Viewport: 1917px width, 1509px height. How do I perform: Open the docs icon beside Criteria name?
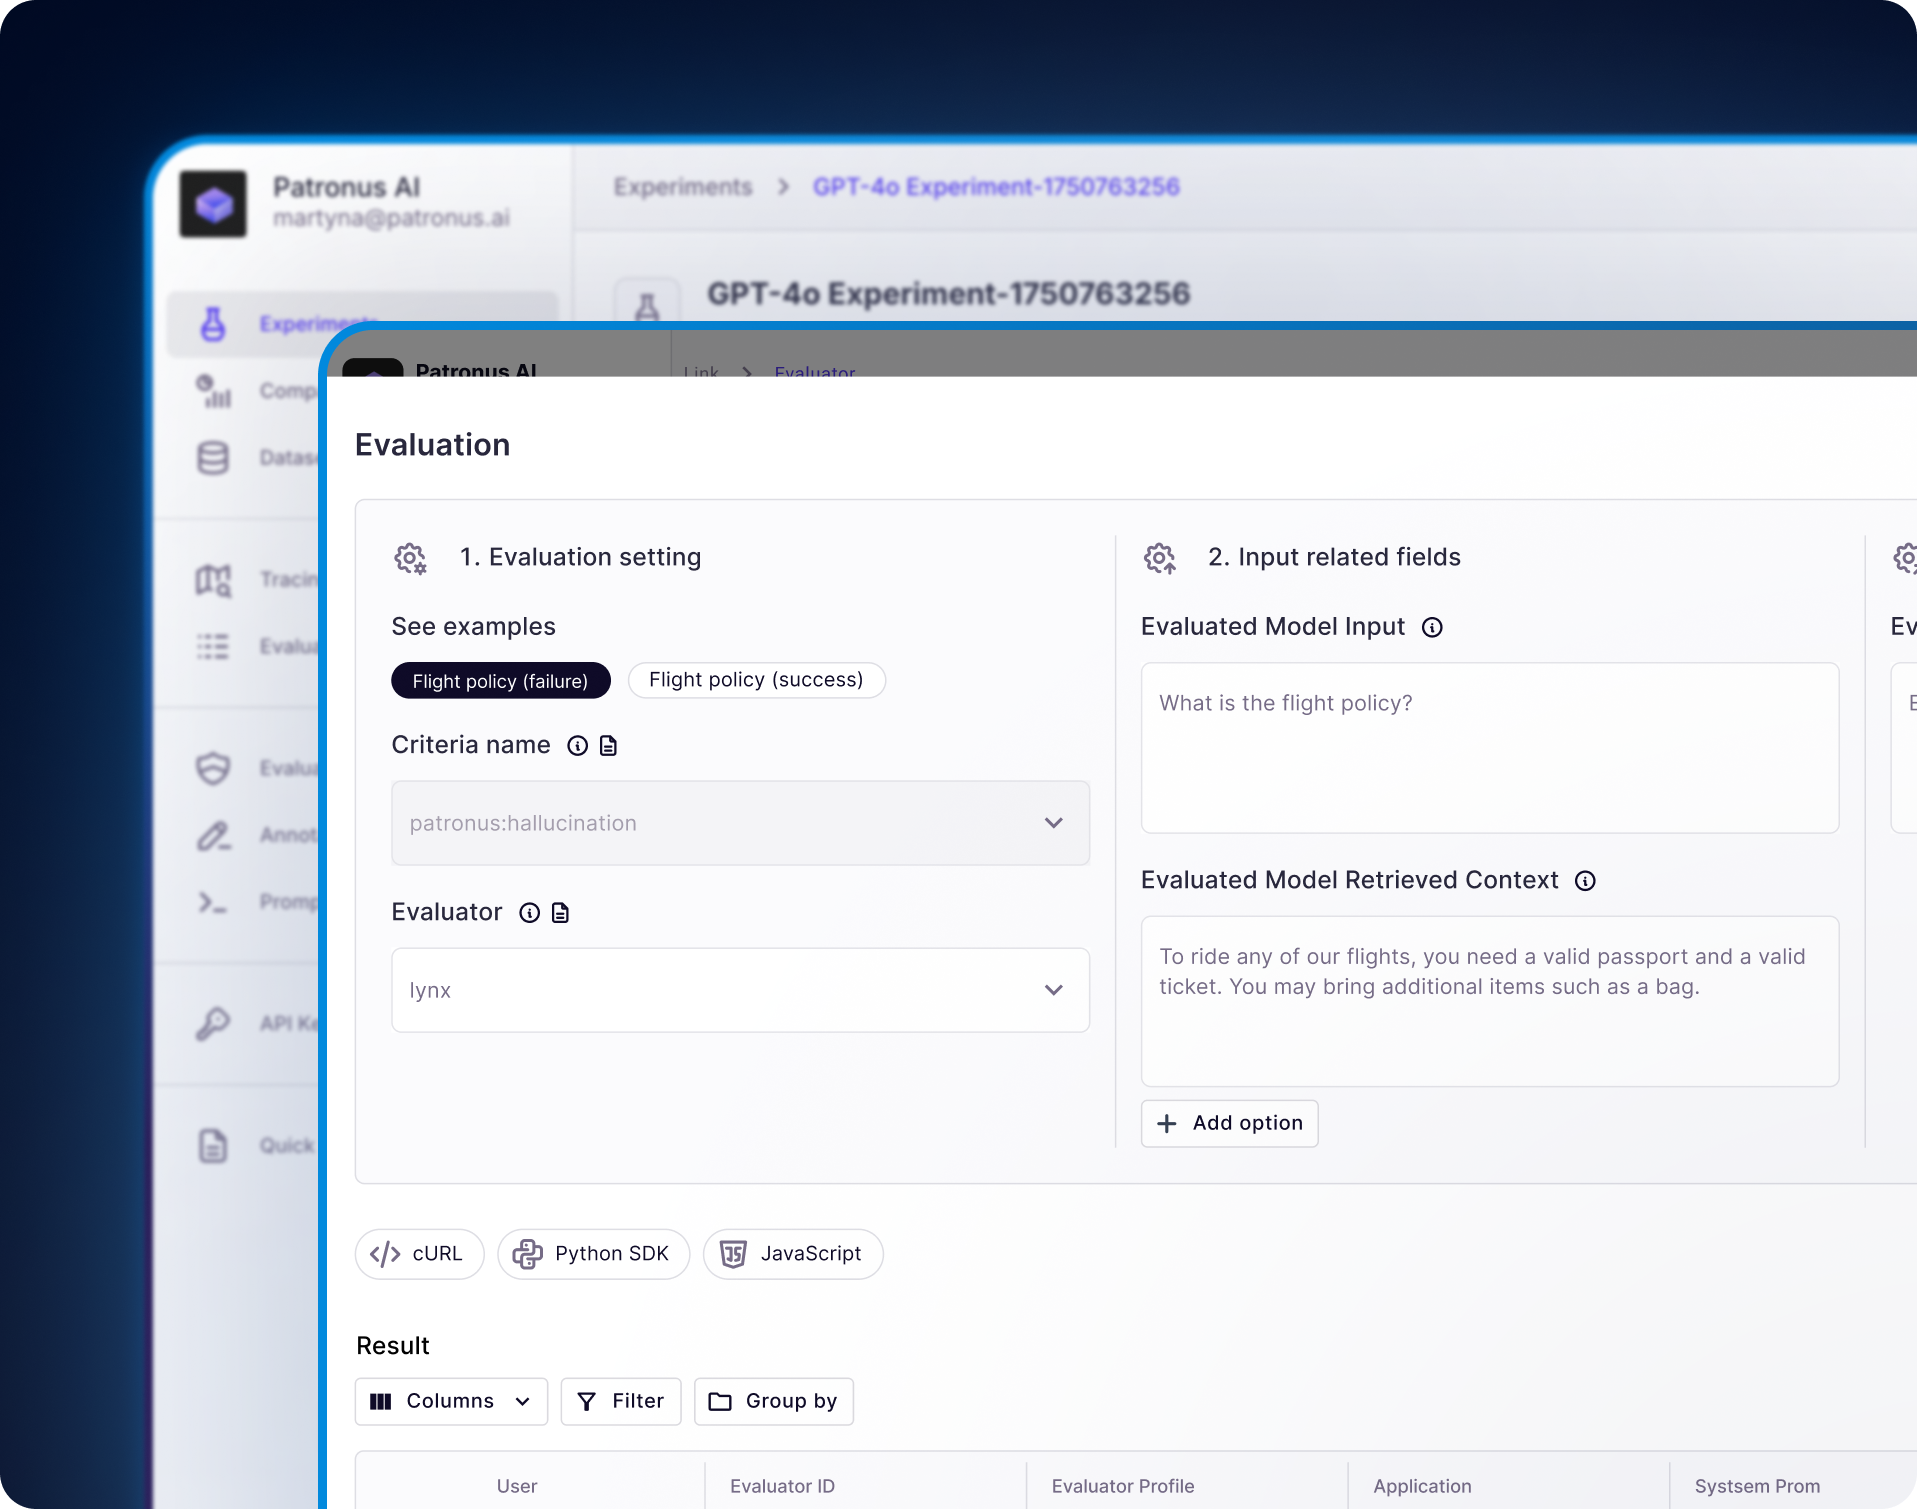pos(608,746)
